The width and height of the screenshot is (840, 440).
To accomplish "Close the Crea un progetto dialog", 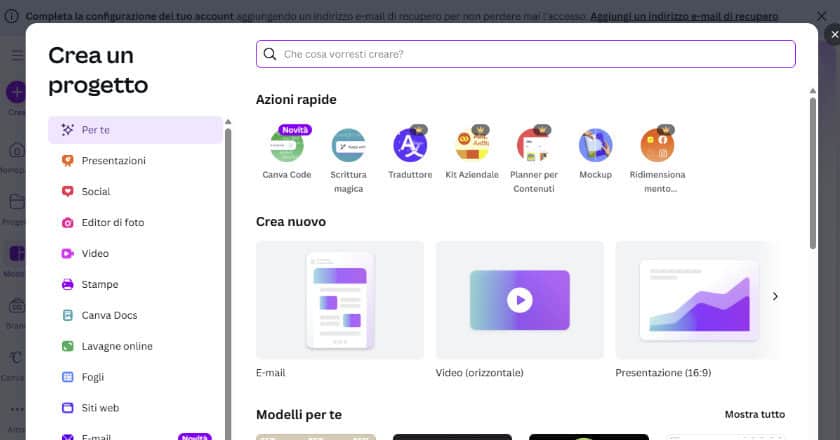I will (834, 35).
